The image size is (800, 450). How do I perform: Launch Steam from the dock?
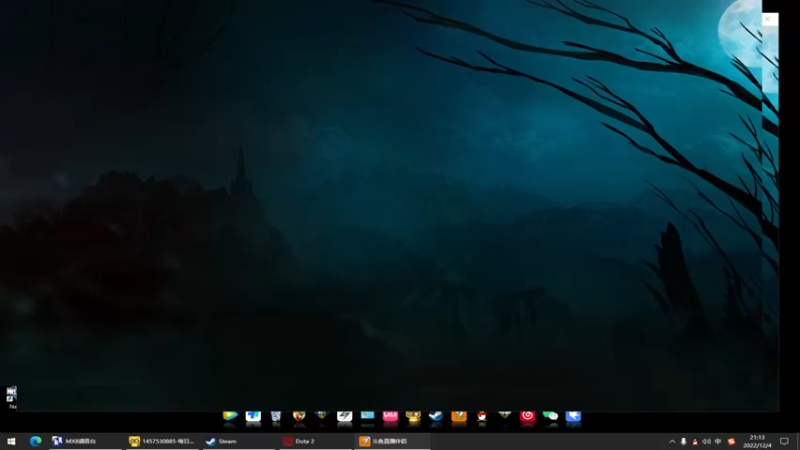[436, 416]
